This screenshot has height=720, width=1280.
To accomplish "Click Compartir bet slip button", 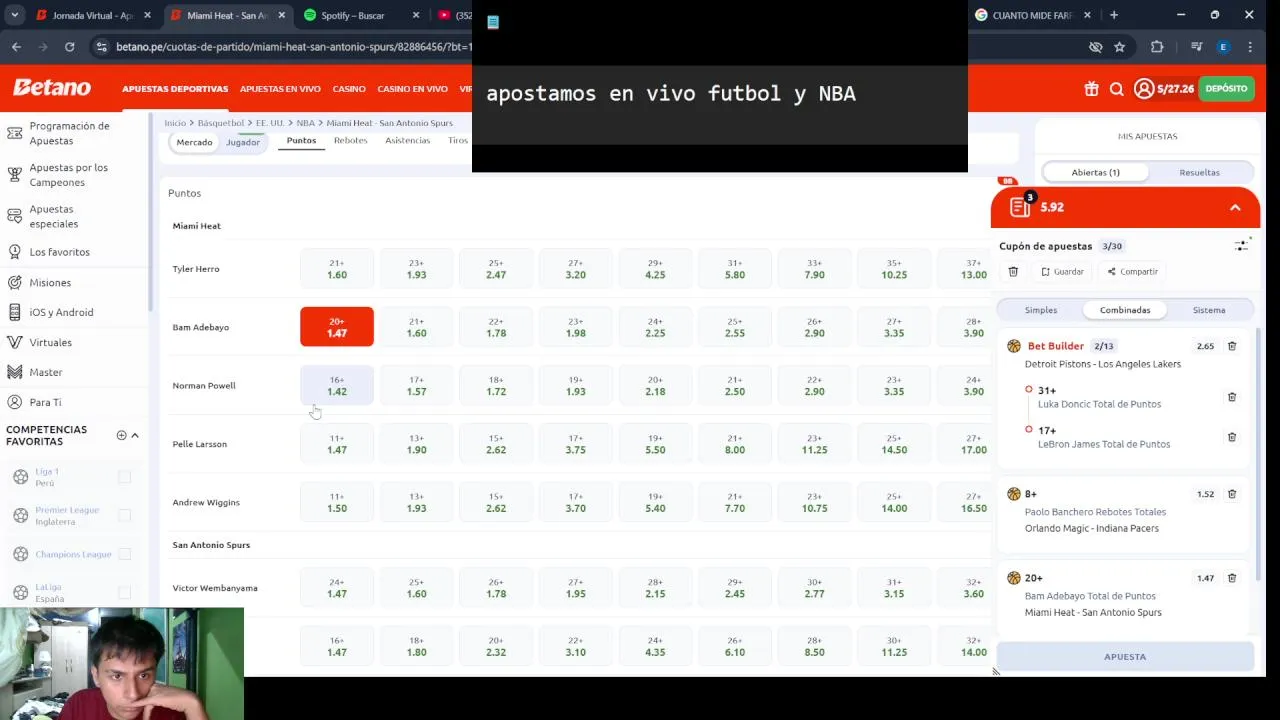I will click(x=1132, y=271).
